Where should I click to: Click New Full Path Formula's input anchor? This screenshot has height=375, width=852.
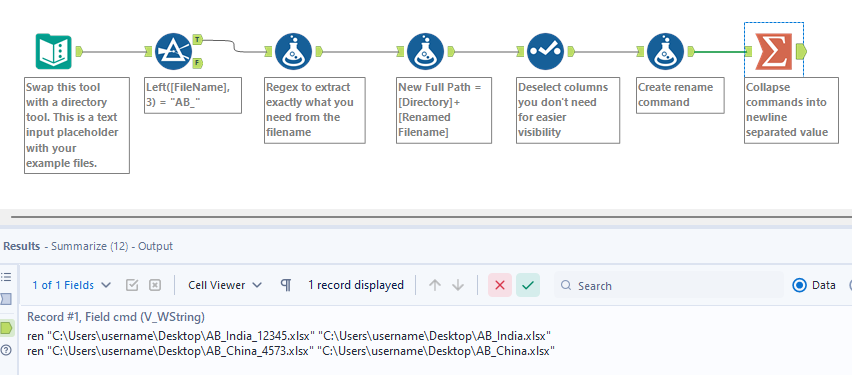pyautogui.click(x=400, y=52)
